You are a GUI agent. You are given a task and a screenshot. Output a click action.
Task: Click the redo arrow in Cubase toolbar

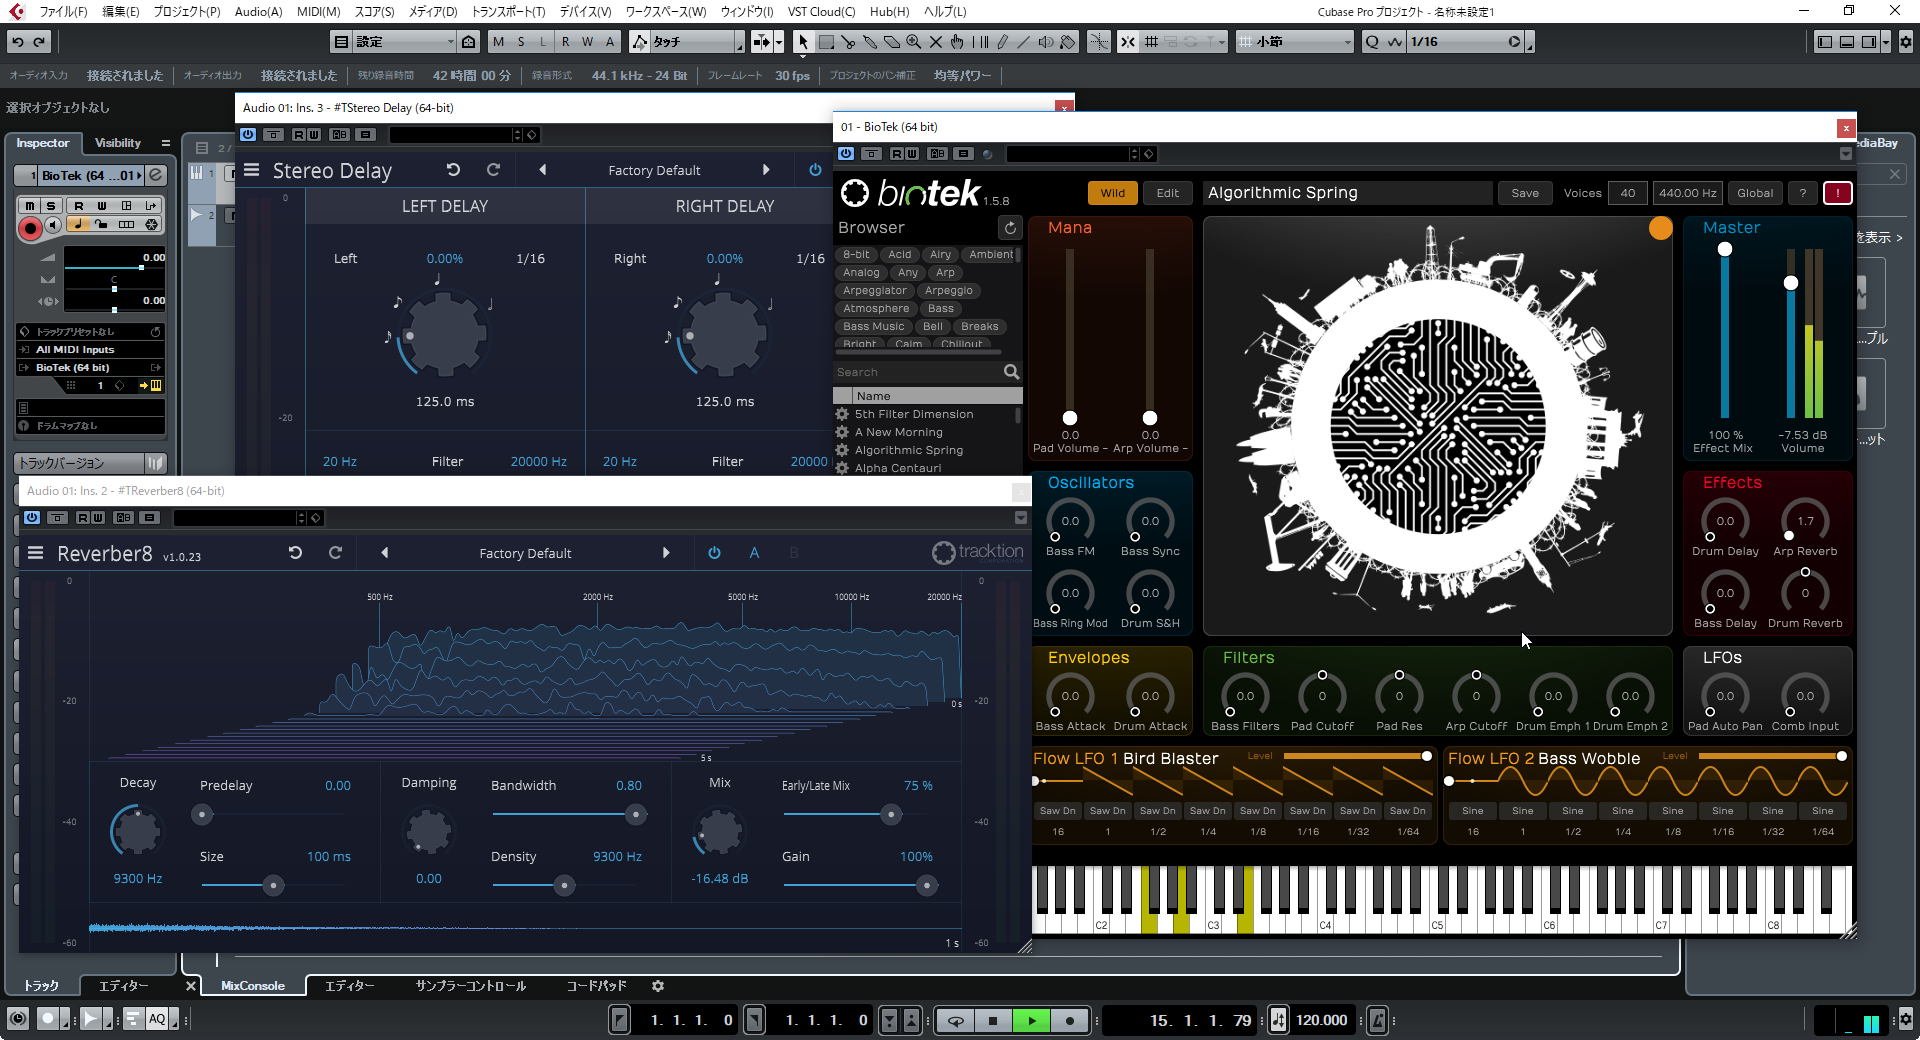pyautogui.click(x=40, y=42)
